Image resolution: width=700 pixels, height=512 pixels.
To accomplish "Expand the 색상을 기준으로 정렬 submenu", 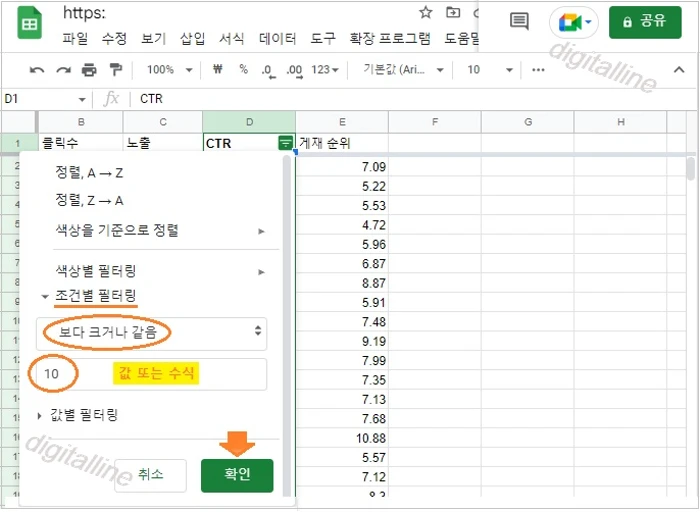I will (160, 231).
